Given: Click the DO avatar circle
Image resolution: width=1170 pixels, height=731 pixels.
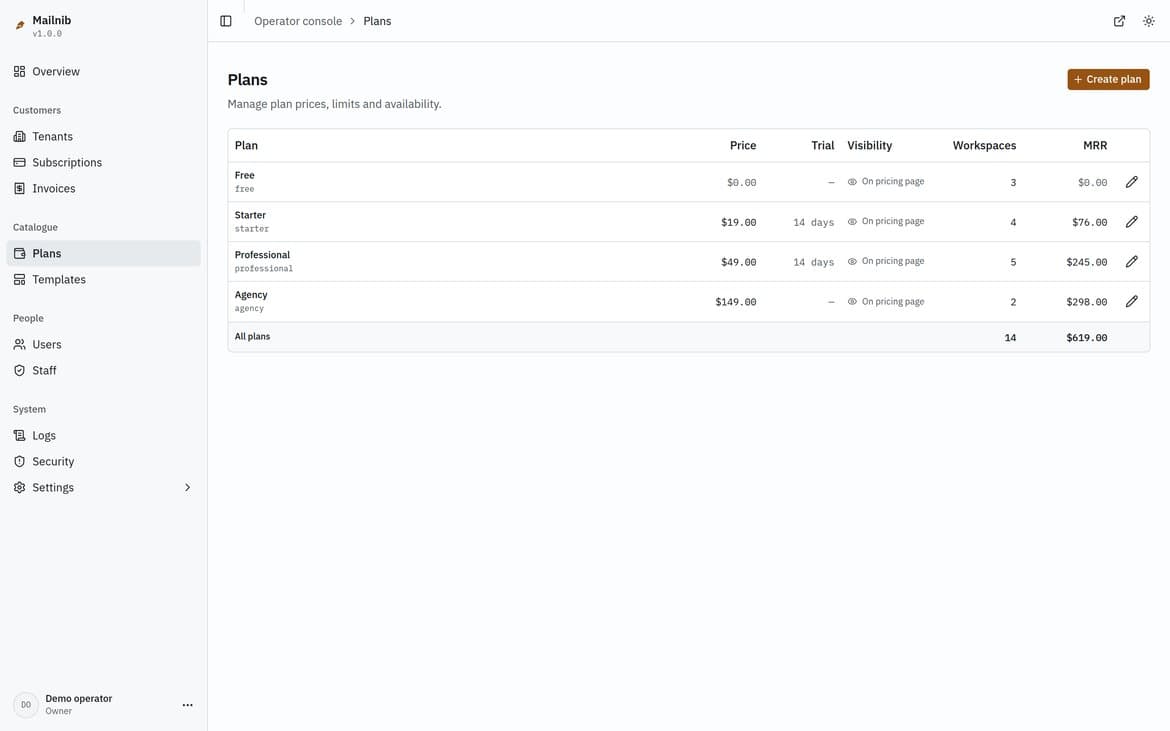Looking at the screenshot, I should (x=26, y=705).
